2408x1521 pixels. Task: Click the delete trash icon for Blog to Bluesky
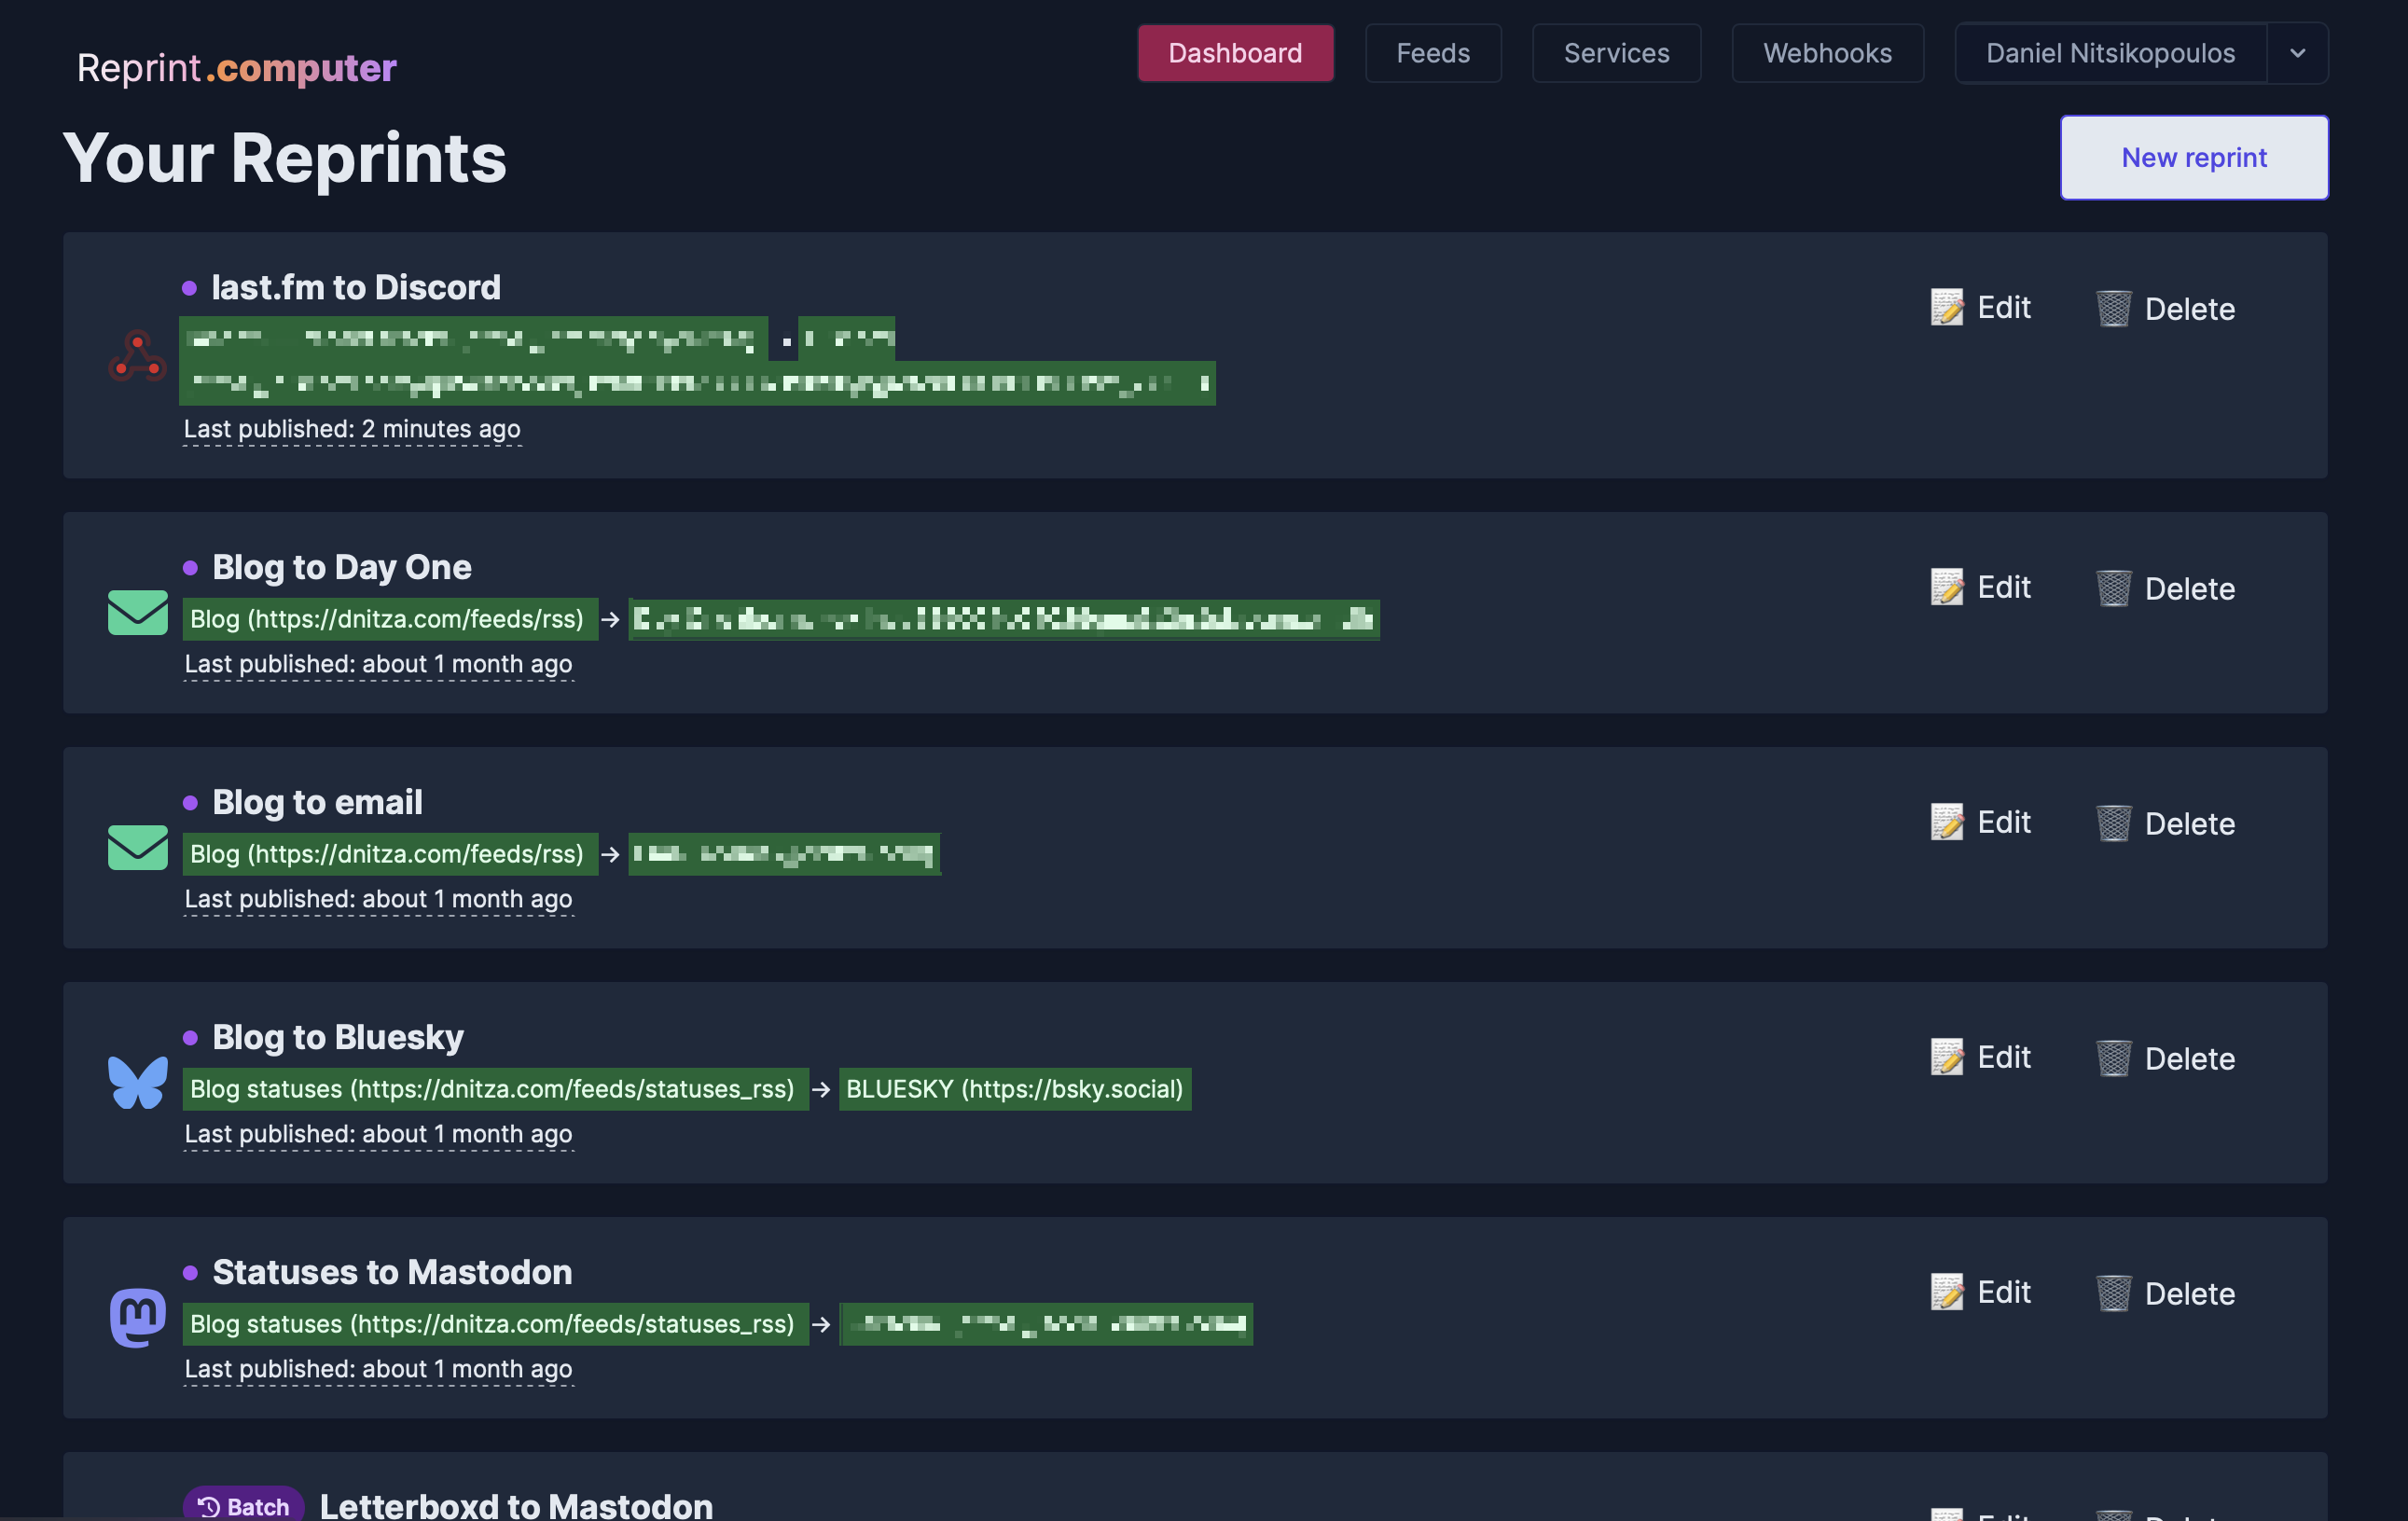pyautogui.click(x=2113, y=1058)
